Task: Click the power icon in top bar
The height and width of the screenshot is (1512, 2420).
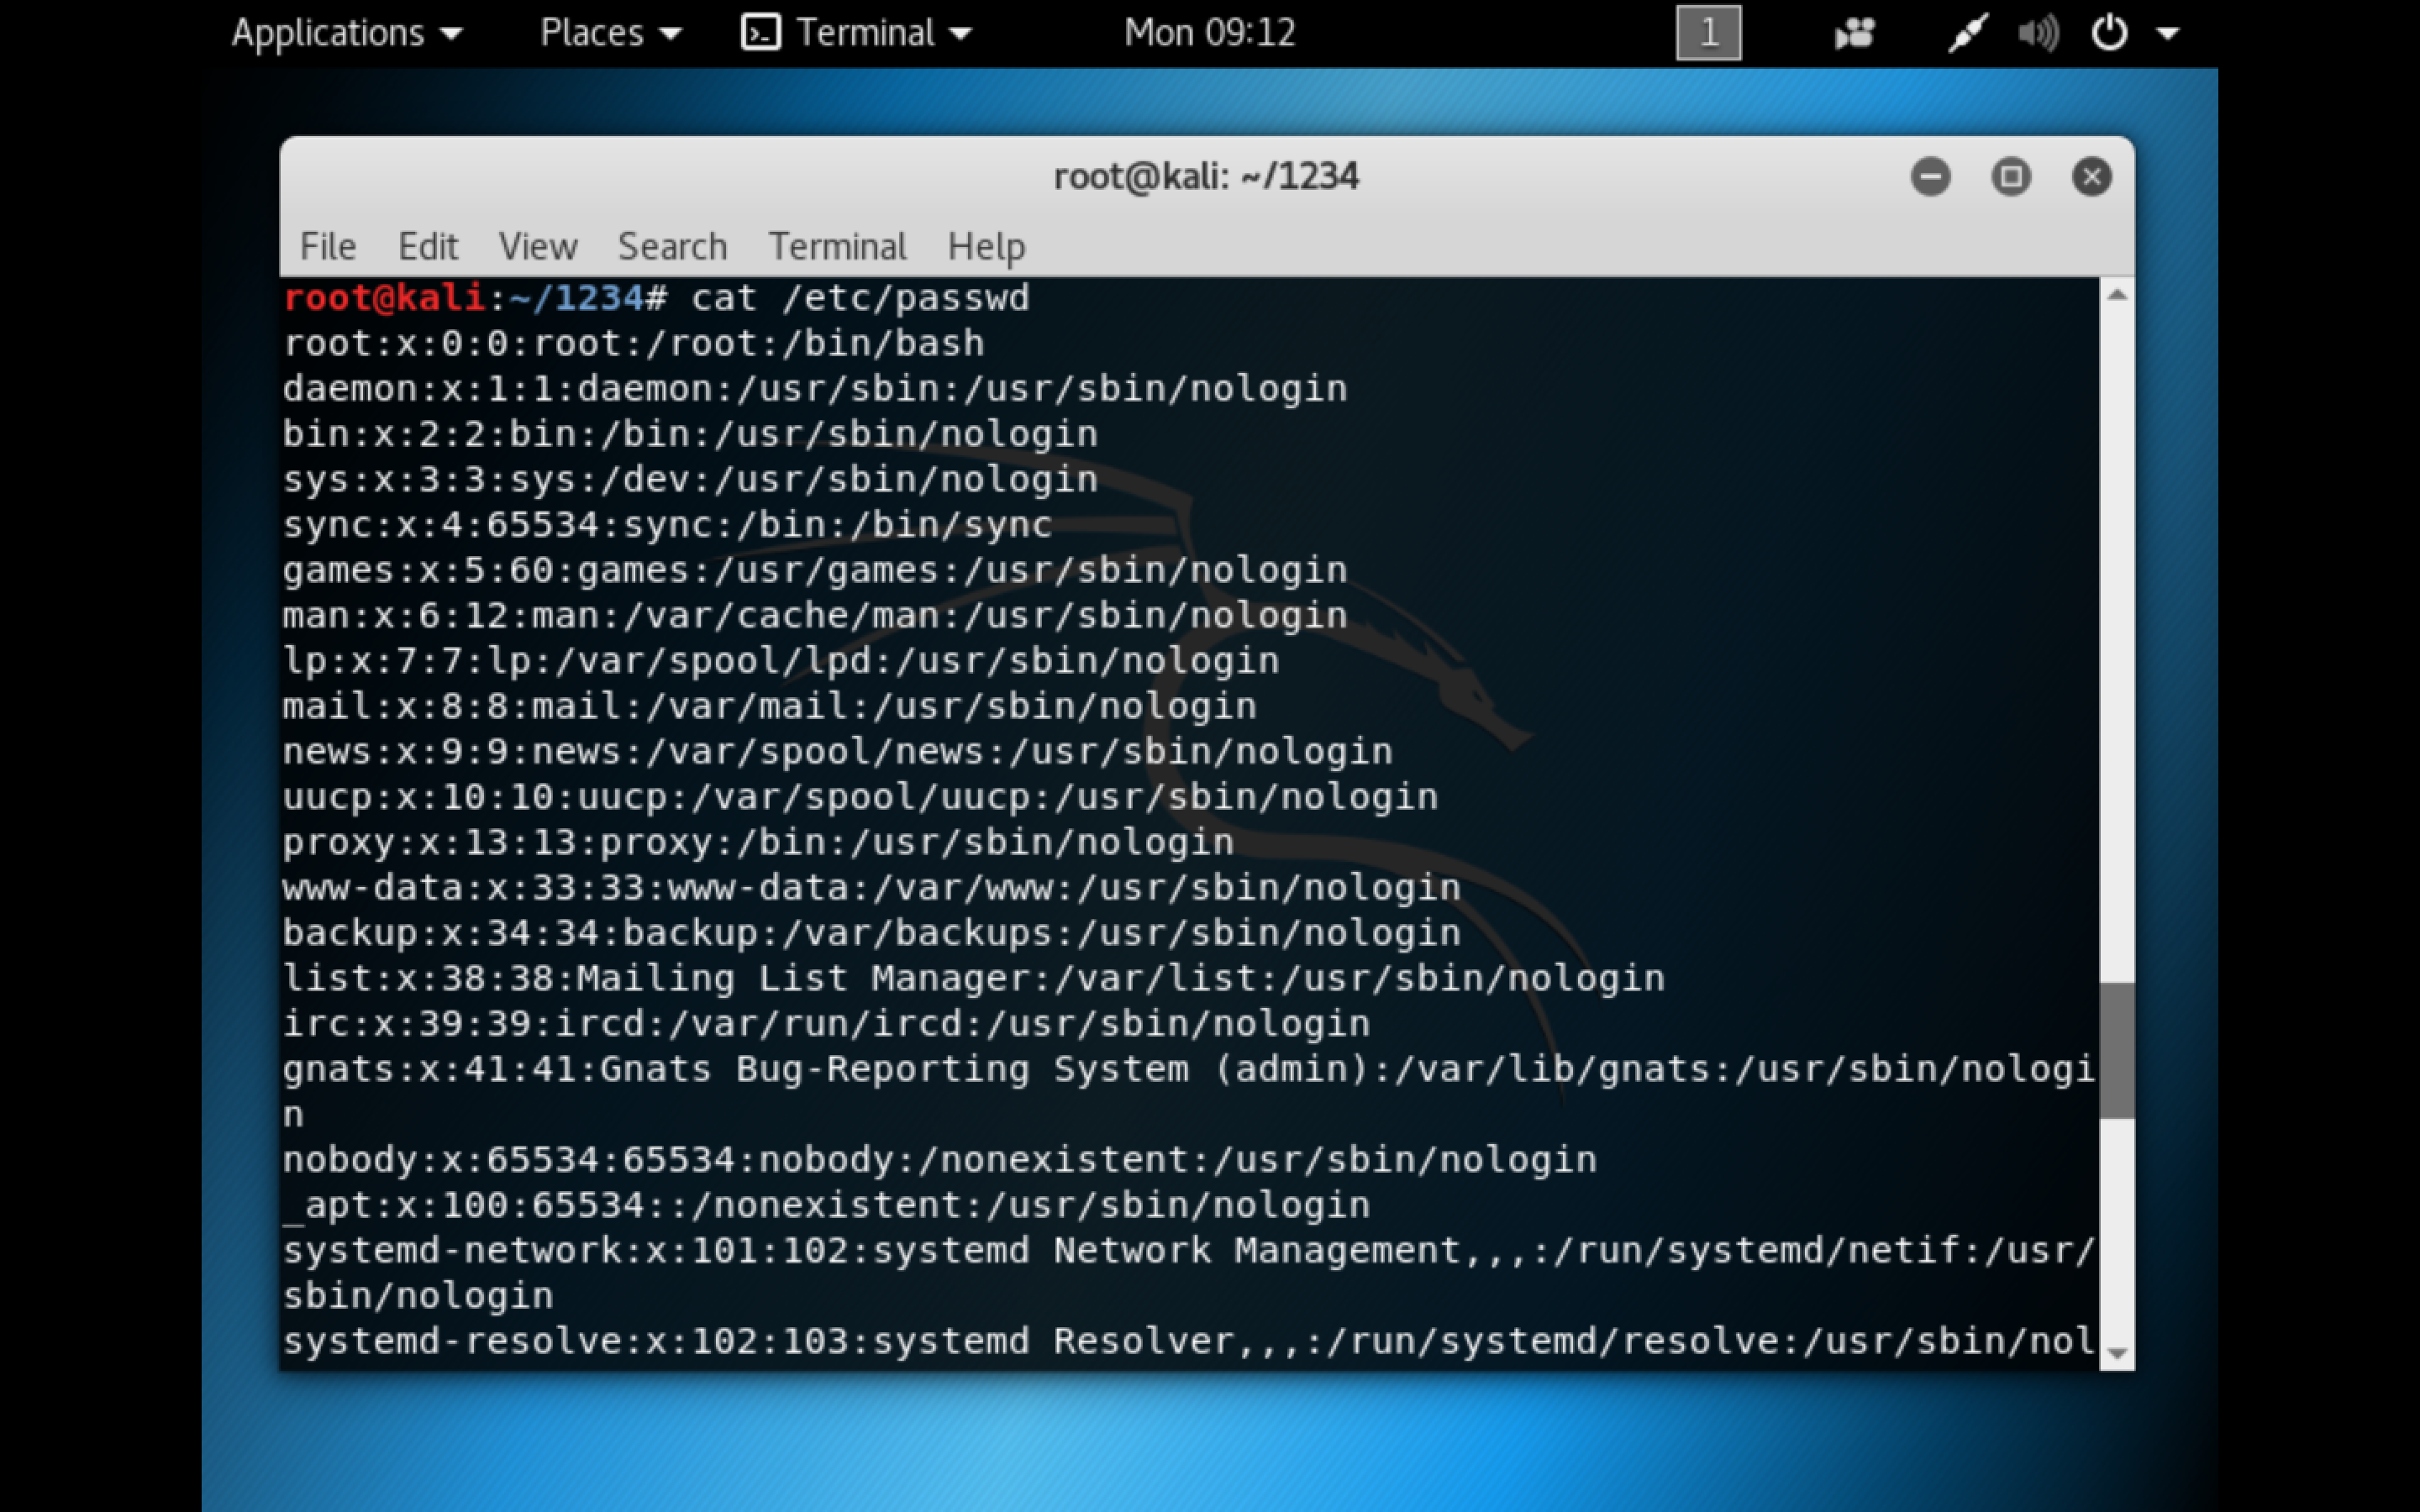Action: point(2109,33)
